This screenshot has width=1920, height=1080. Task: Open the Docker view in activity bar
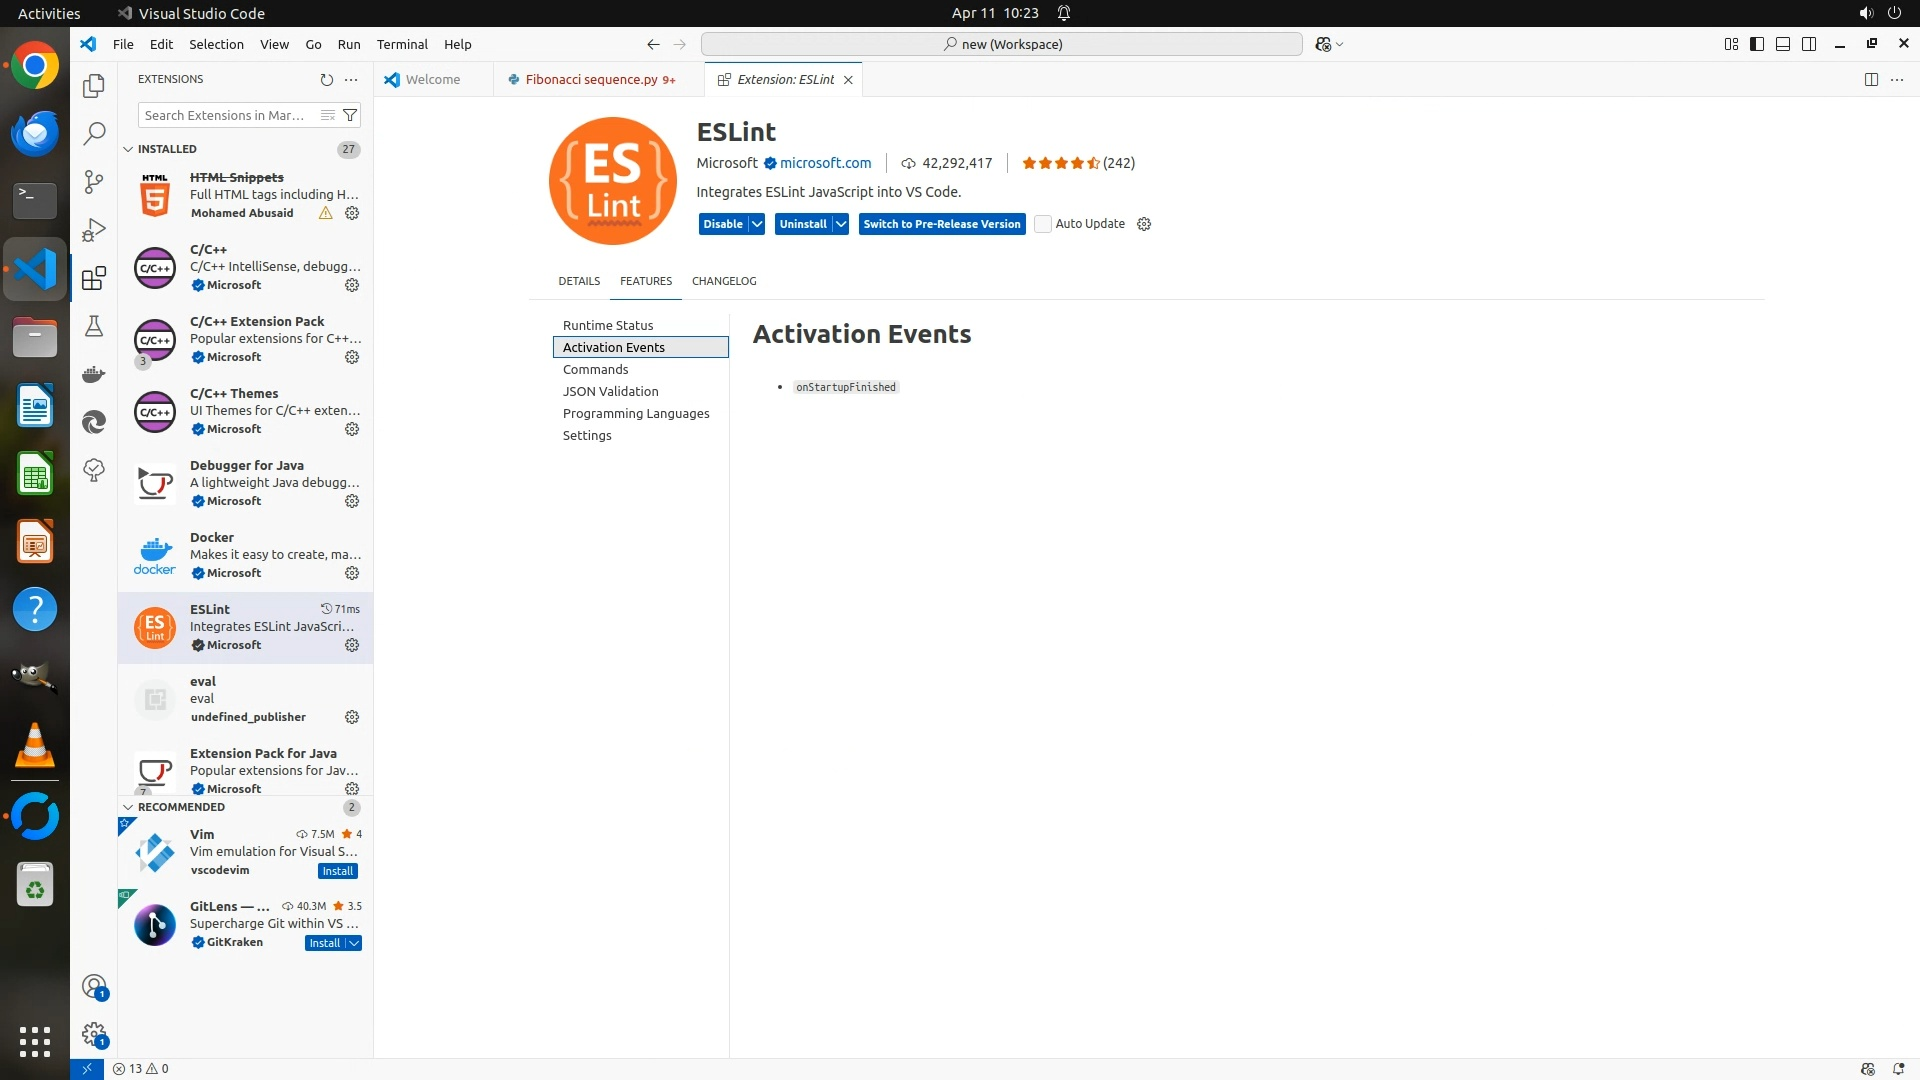point(94,374)
